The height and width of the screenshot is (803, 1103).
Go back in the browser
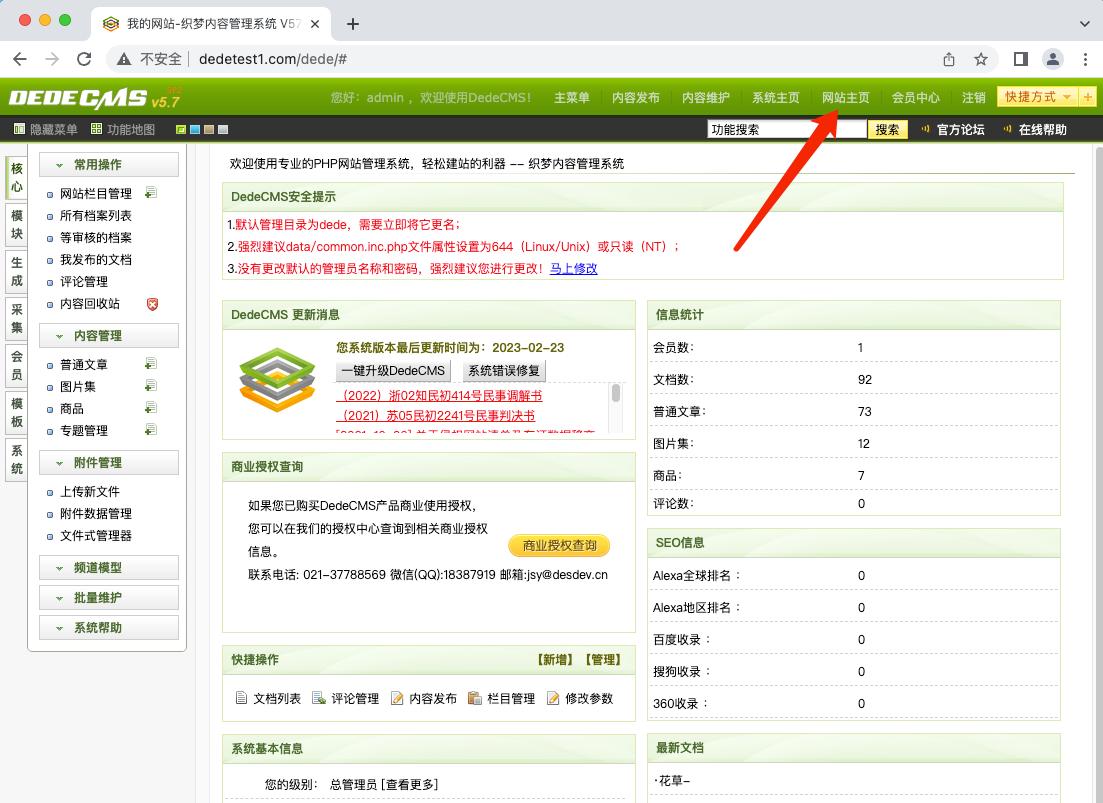click(20, 59)
